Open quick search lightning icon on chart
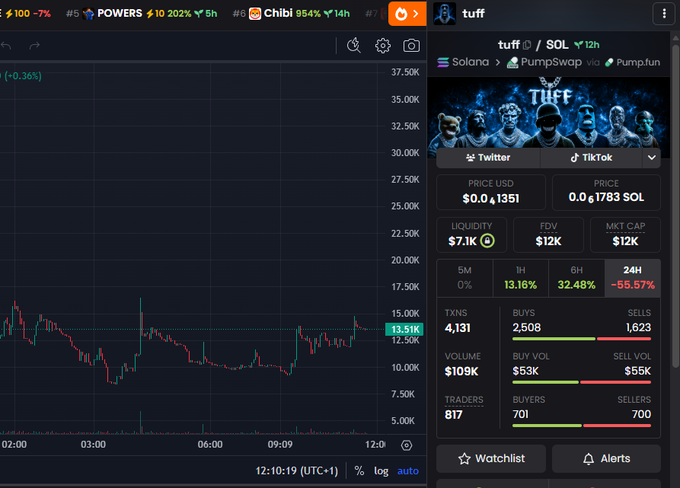The image size is (680, 488). (x=354, y=46)
